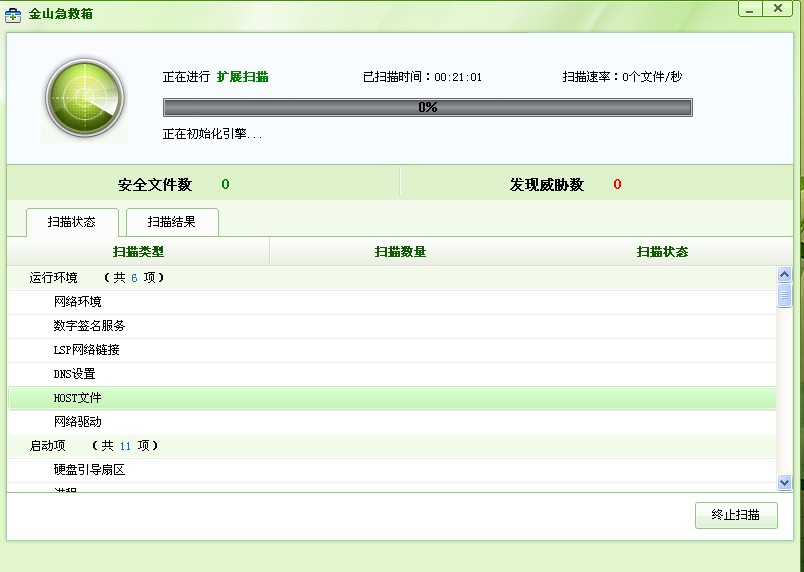Click the 金山急救箱 window title

click(x=61, y=14)
